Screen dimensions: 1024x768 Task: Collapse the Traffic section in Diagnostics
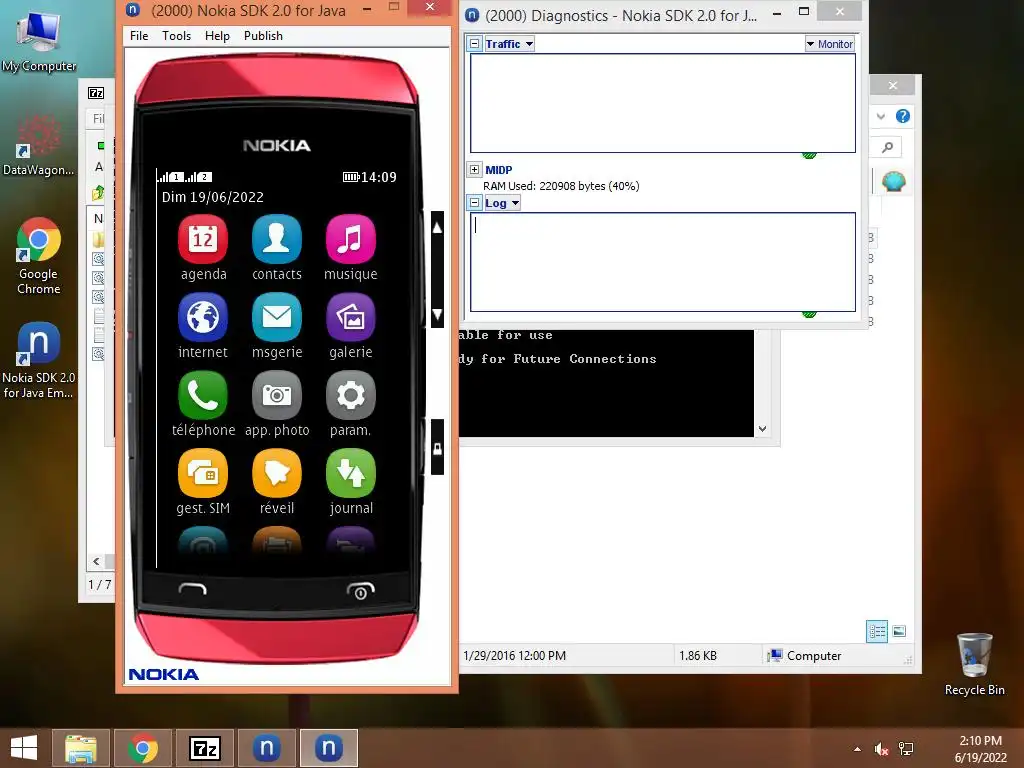click(475, 44)
